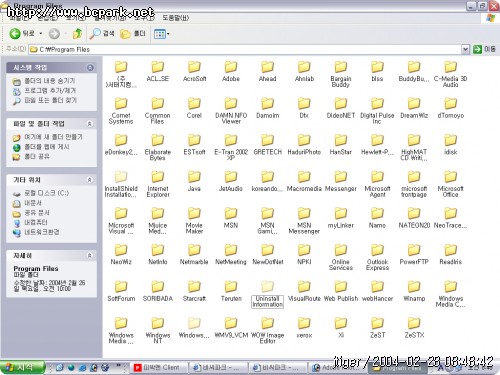Select the Bargain Buddy folder

point(341,74)
